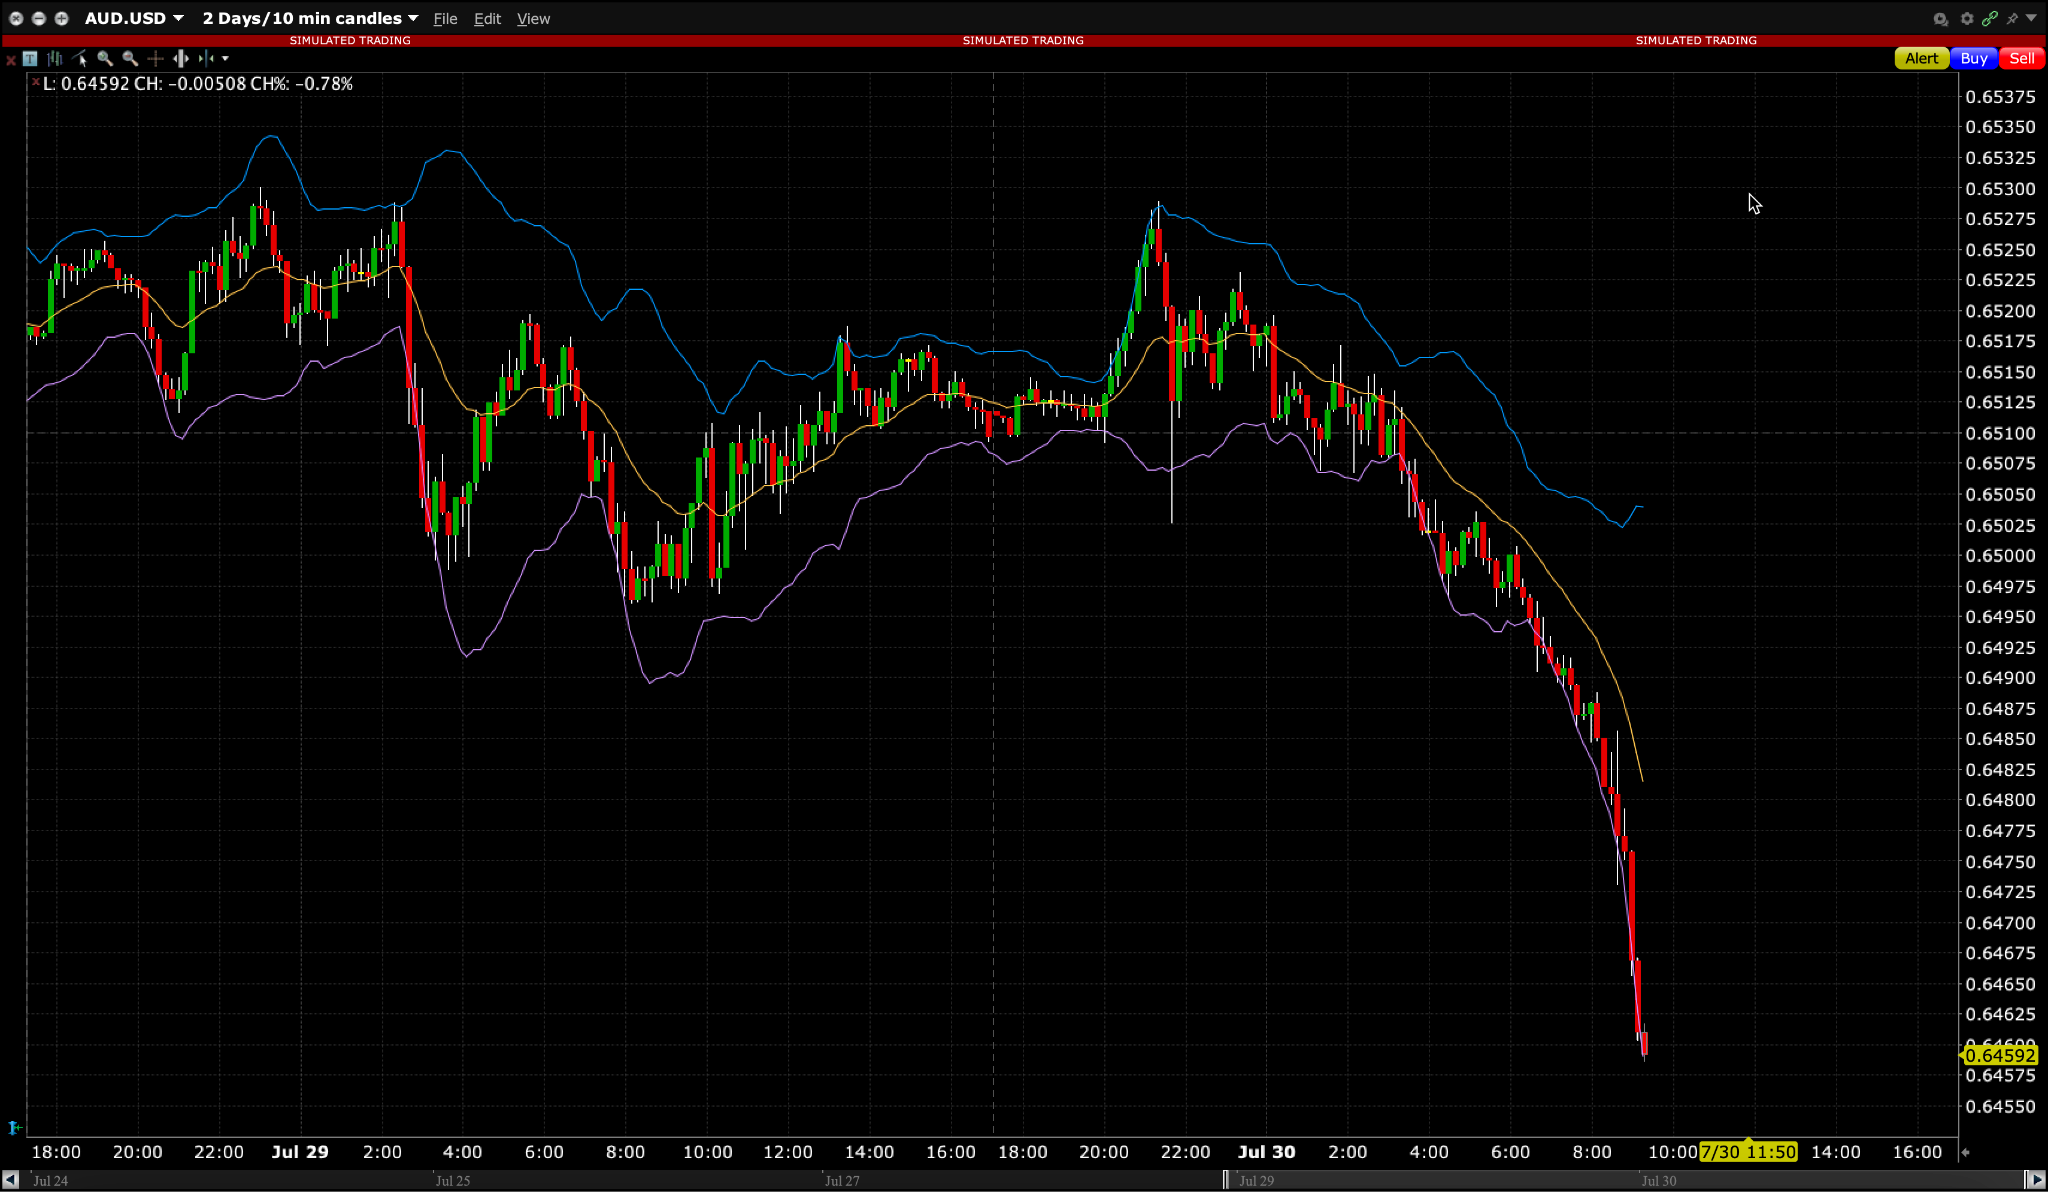Click the timeline scrollbar right arrow
Screen dimensions: 2048x1192
point(2035,1180)
